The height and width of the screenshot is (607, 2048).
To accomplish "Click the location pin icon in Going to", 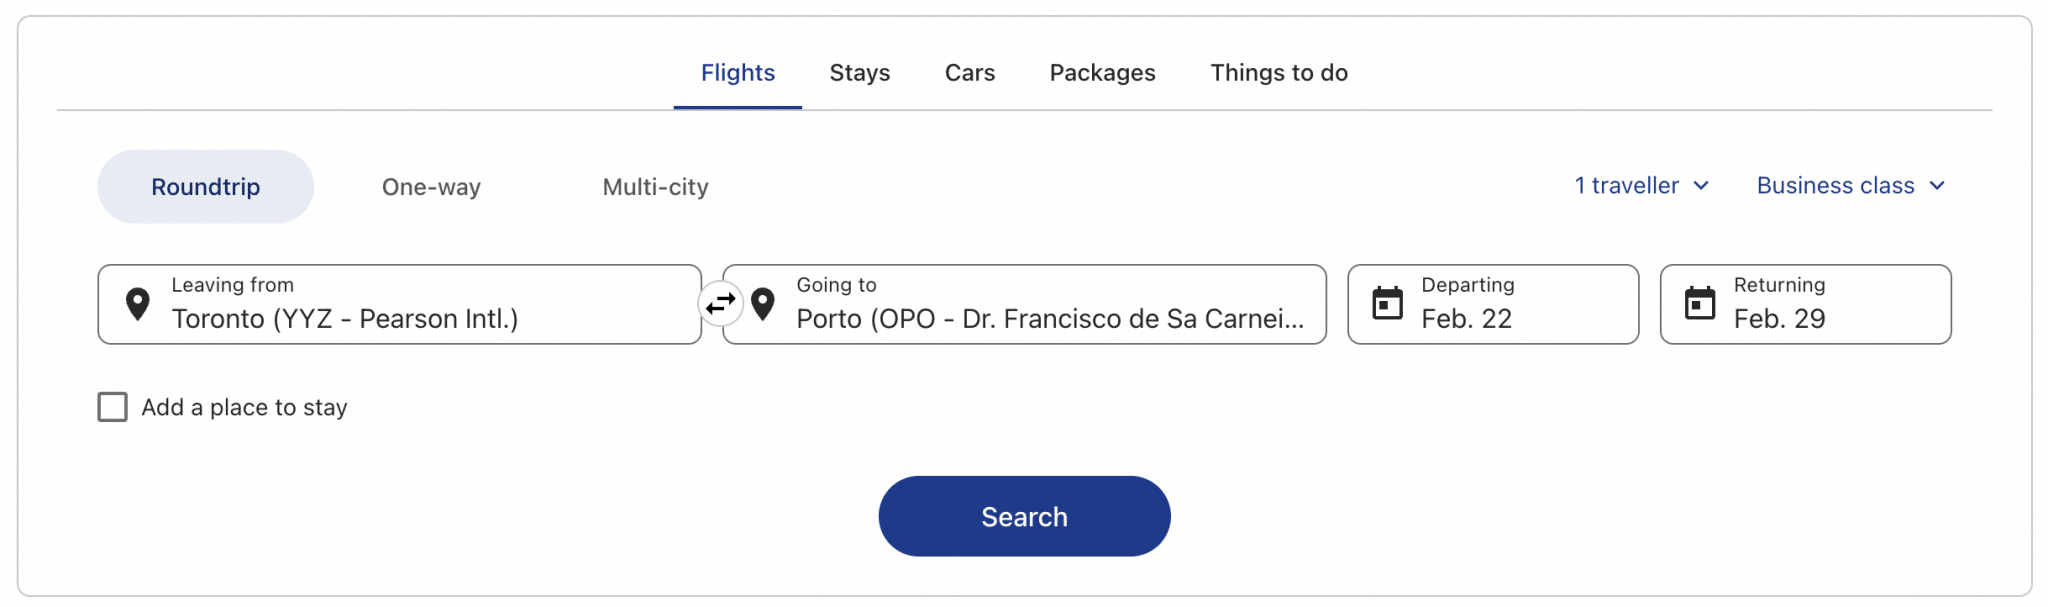I will click(764, 304).
